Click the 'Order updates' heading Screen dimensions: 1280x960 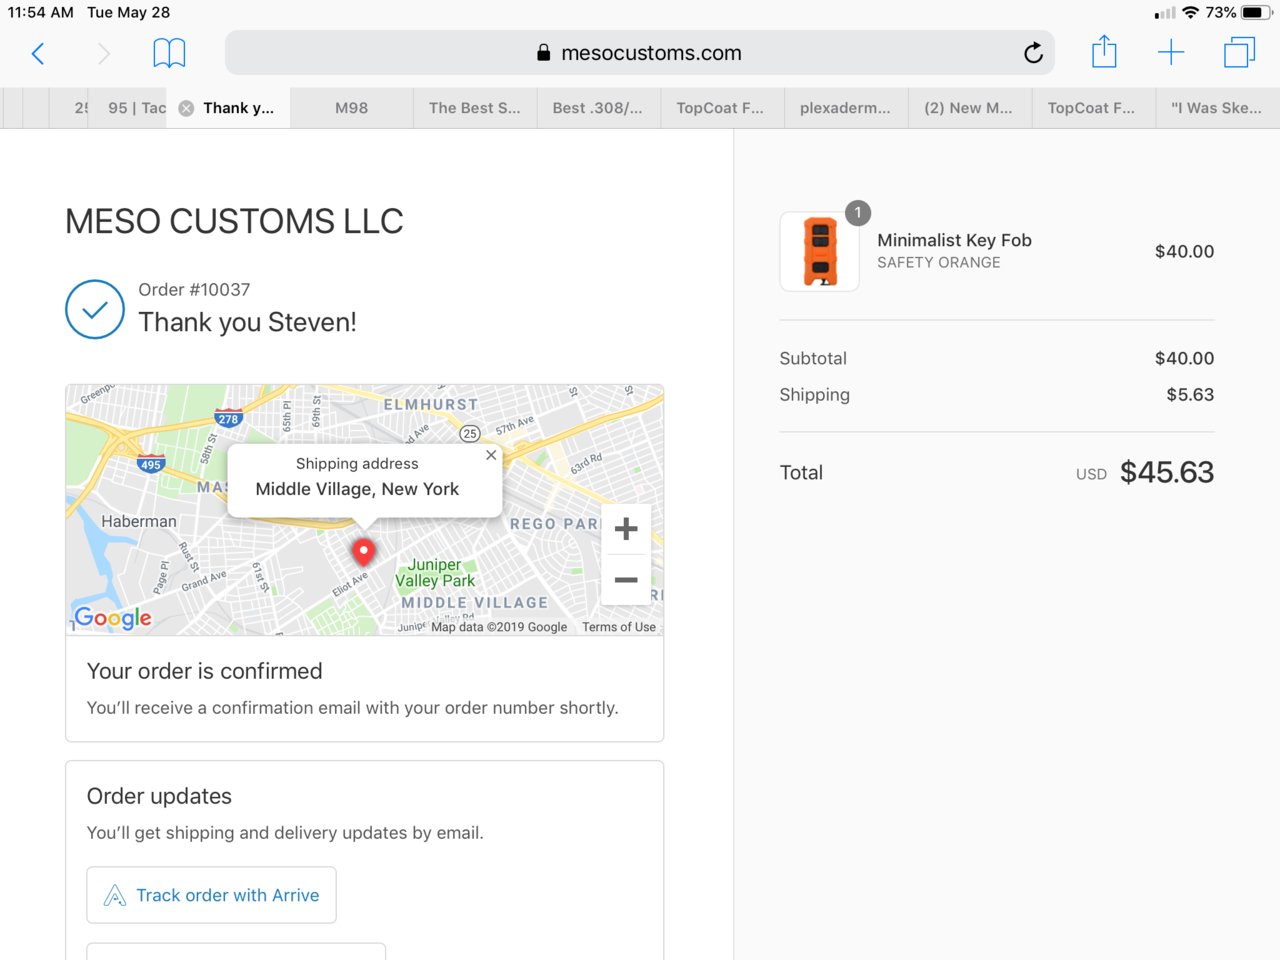point(159,796)
